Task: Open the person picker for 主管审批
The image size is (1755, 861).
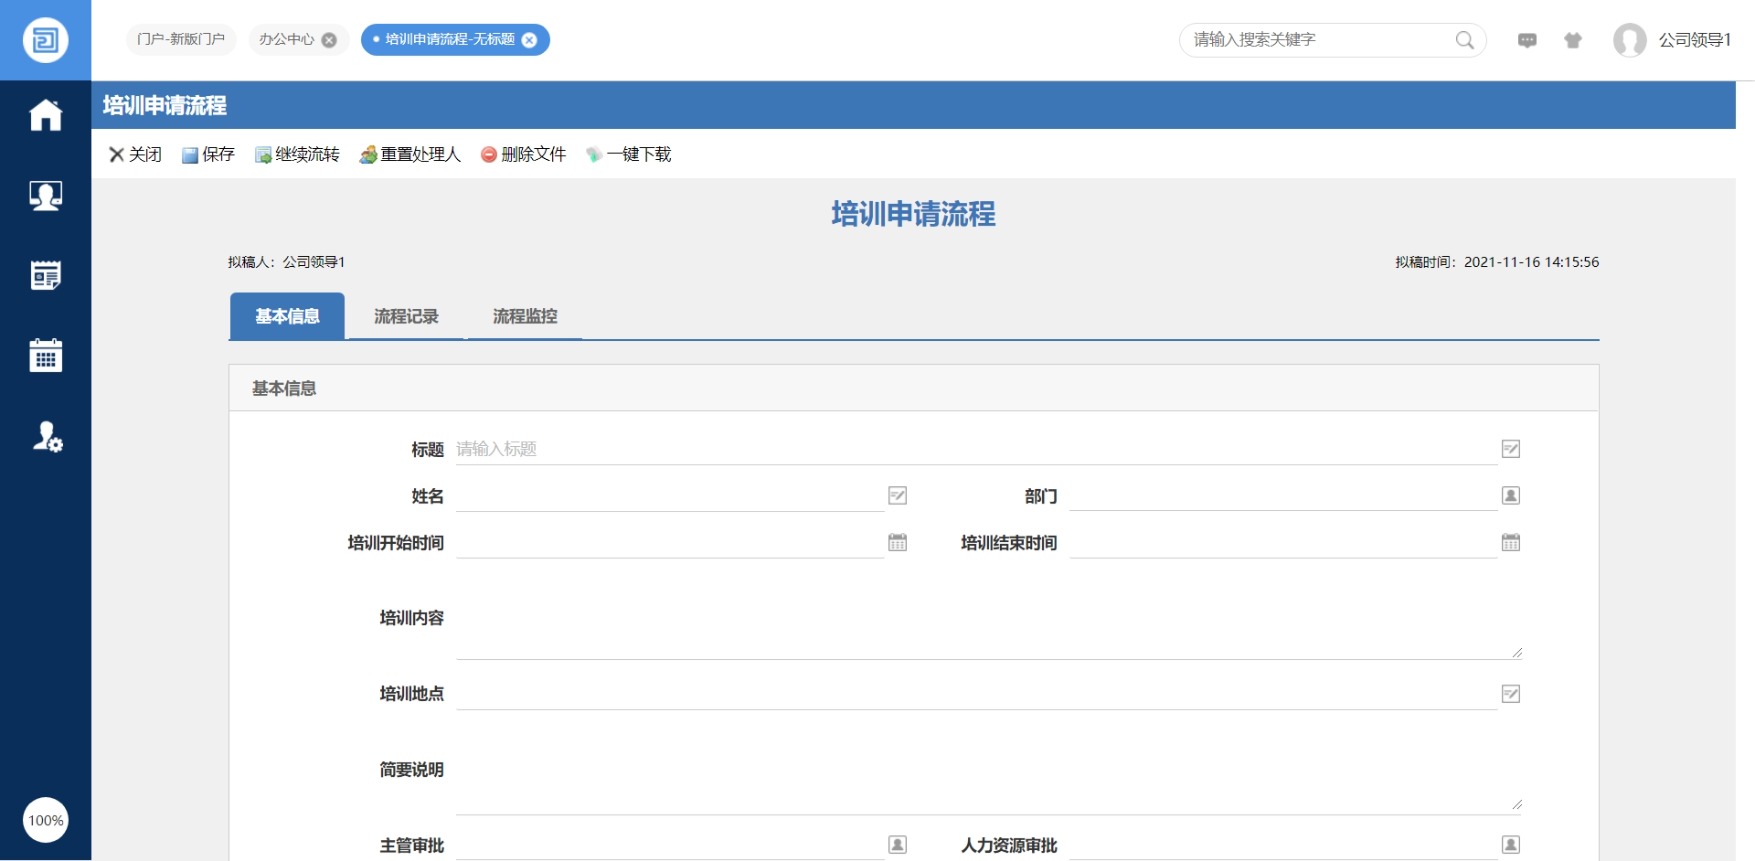Action: 898,845
